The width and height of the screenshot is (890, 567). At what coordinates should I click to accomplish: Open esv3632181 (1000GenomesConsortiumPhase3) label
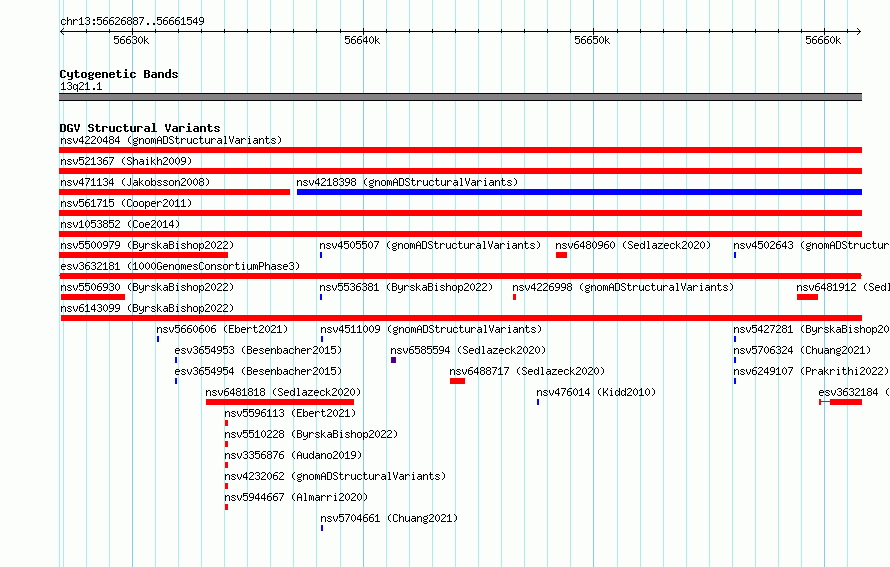coord(180,266)
